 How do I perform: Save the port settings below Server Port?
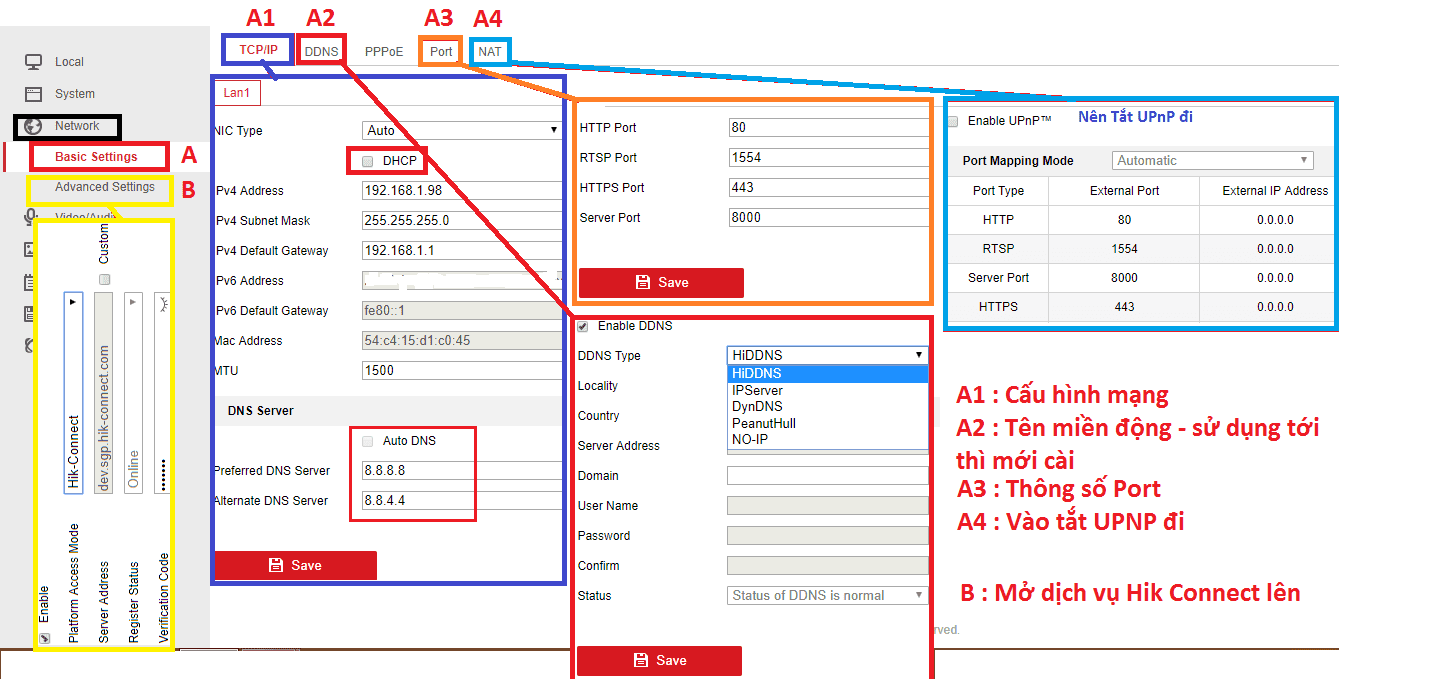661,282
